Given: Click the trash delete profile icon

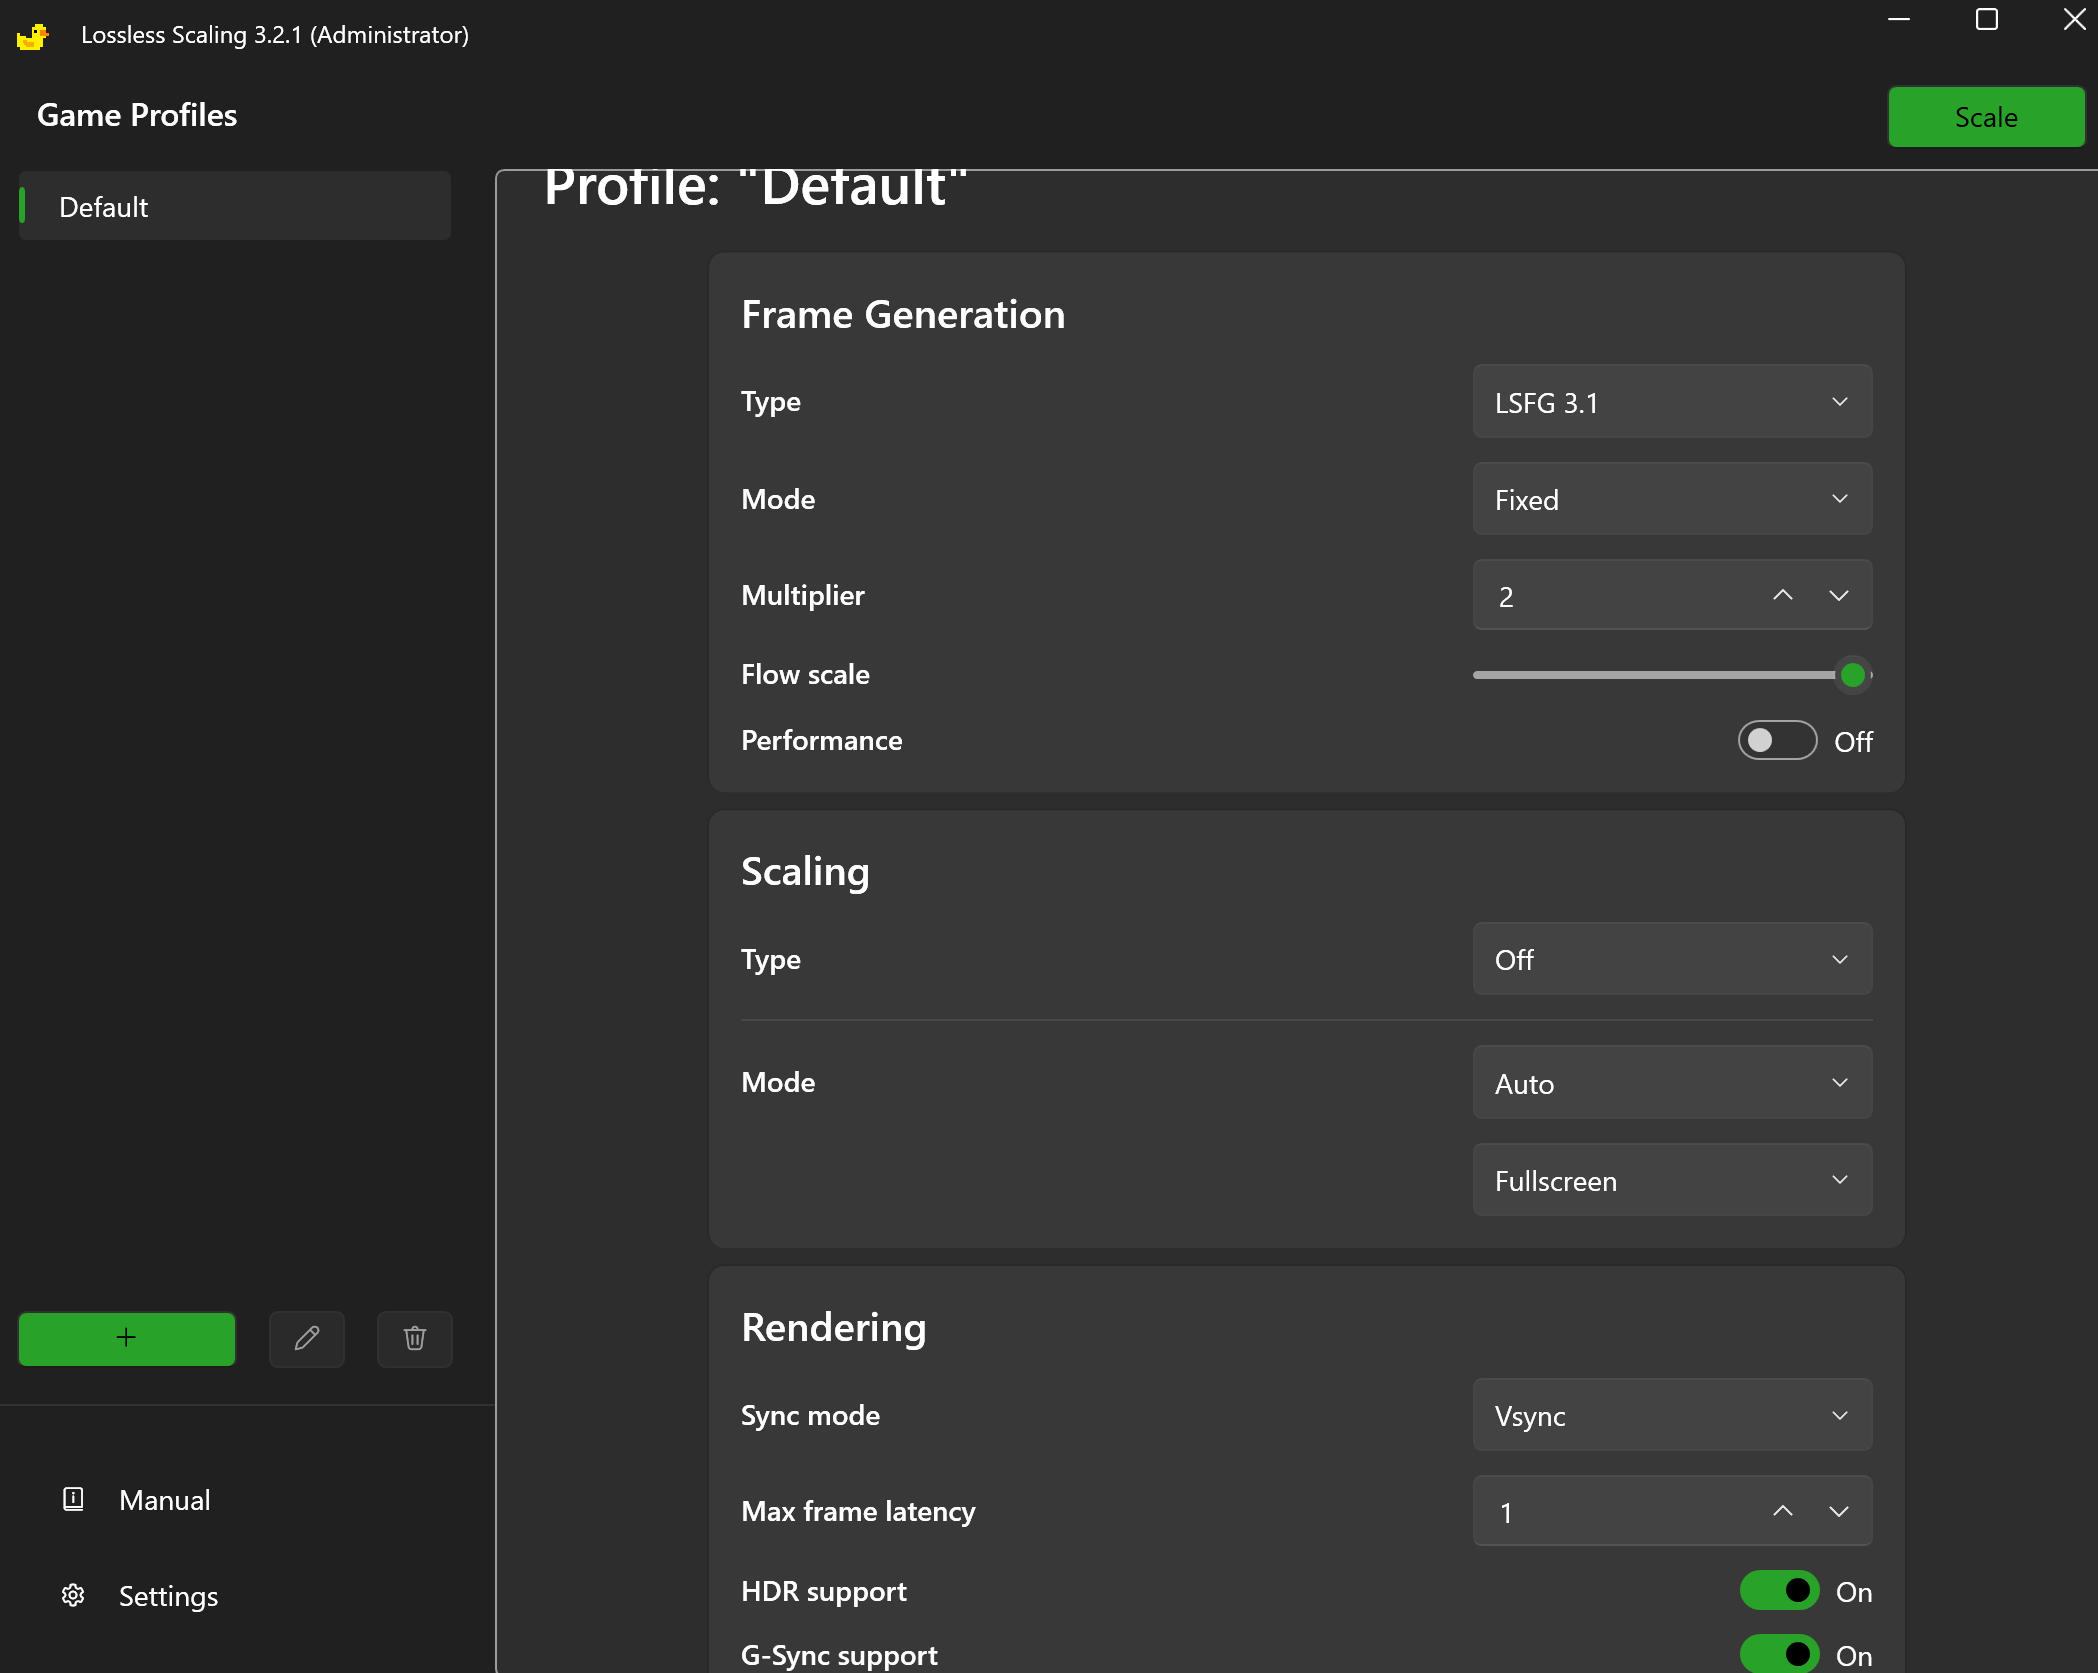Looking at the screenshot, I should (x=415, y=1338).
